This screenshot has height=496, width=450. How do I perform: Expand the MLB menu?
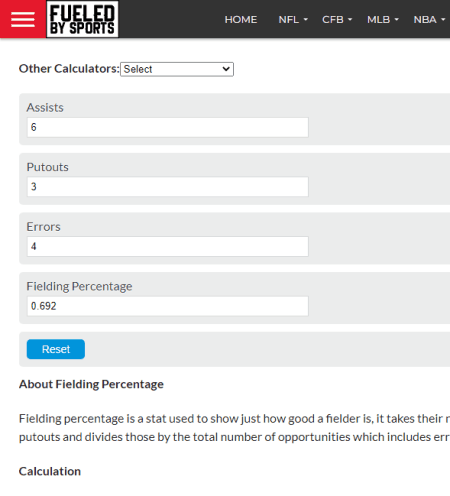click(383, 20)
